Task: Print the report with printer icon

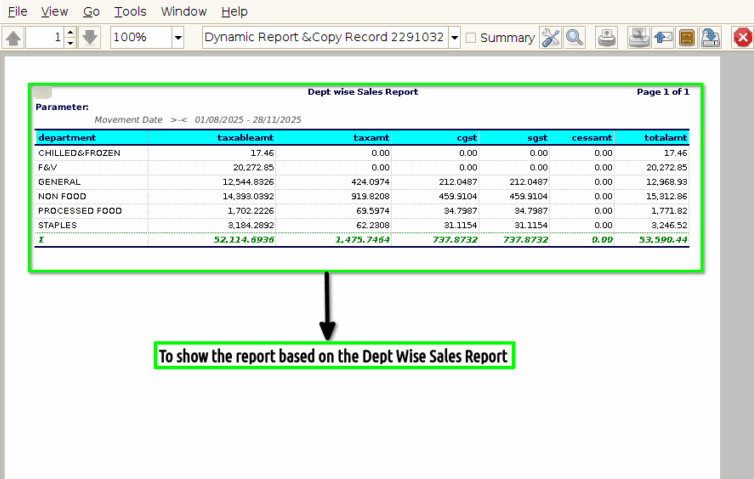Action: 606,37
